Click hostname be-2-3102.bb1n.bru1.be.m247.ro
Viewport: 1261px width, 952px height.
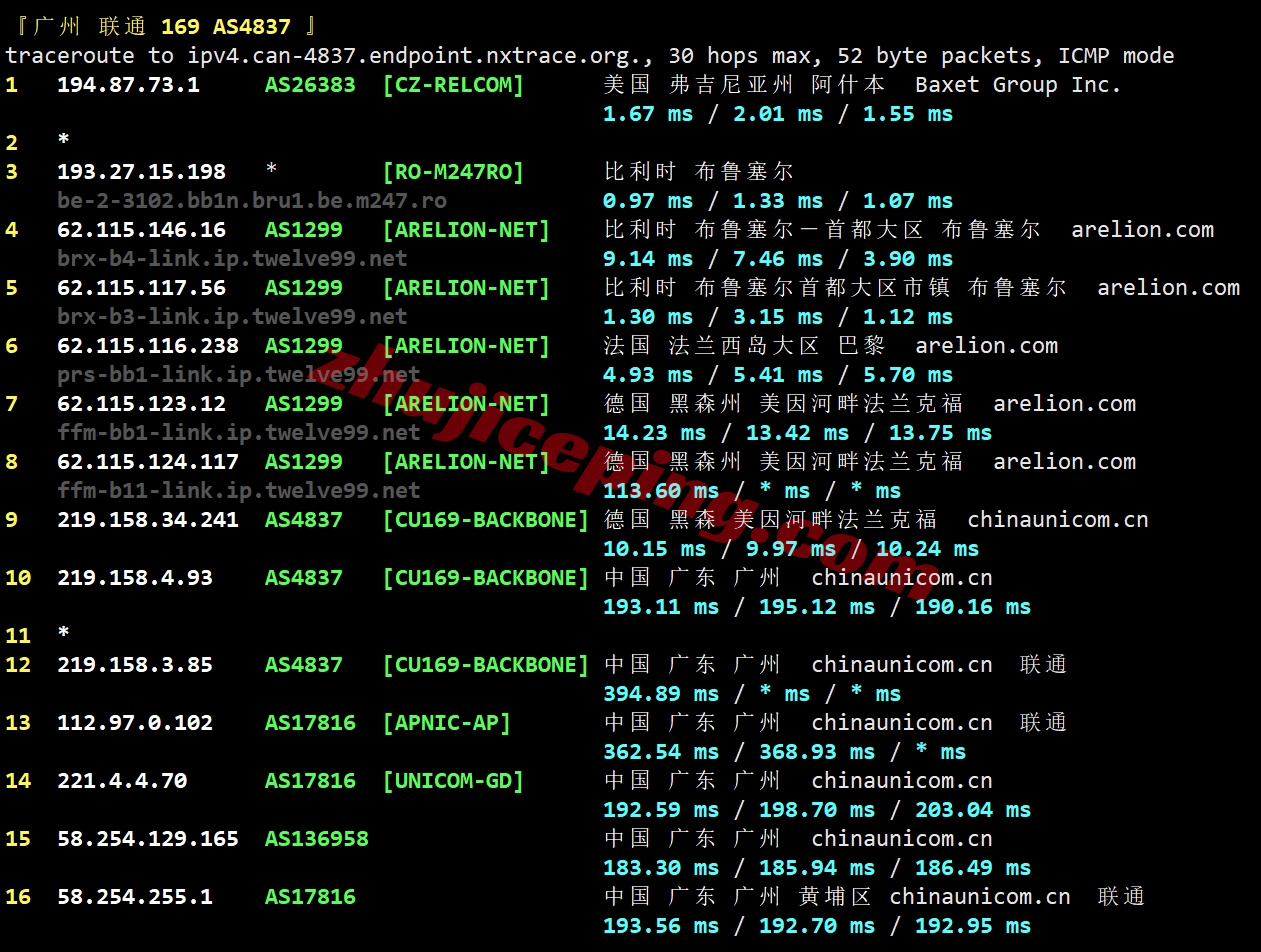pyautogui.click(x=251, y=201)
